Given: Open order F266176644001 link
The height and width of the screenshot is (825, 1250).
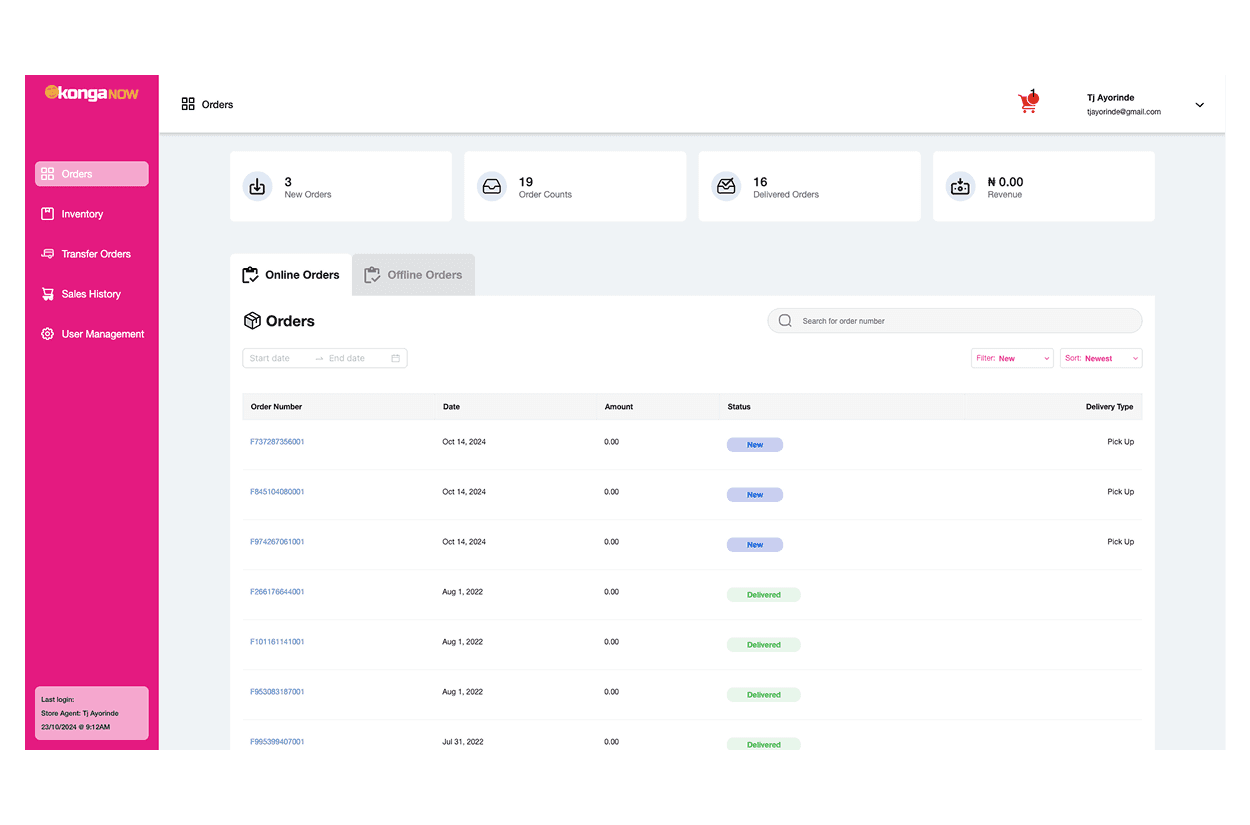Looking at the screenshot, I should 277,592.
